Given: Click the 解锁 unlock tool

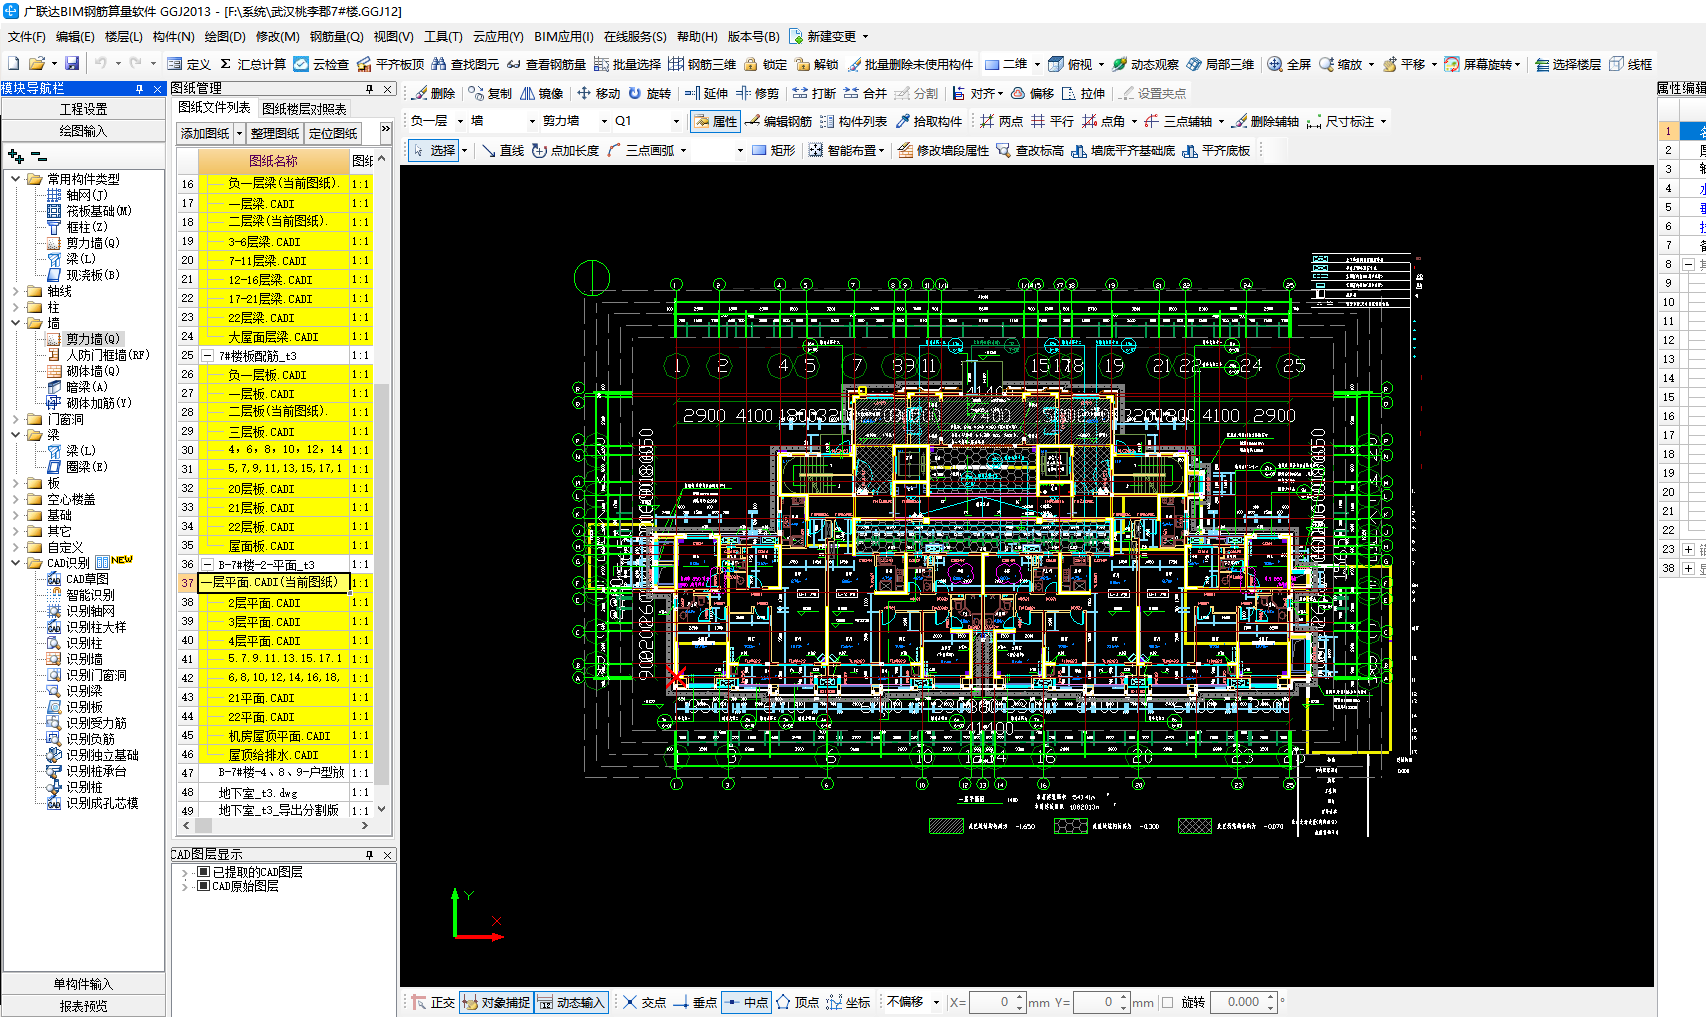Looking at the screenshot, I should click(x=817, y=64).
